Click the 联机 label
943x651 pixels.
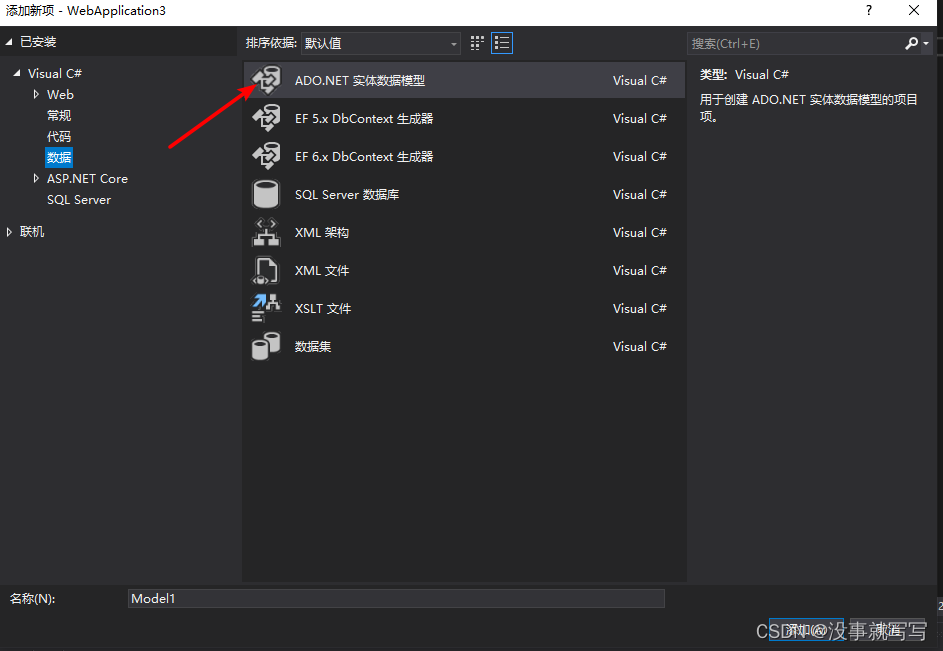pyautogui.click(x=32, y=232)
